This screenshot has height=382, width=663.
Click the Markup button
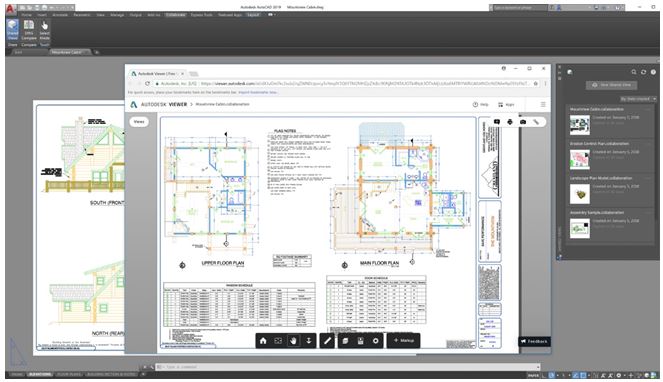[x=404, y=341]
